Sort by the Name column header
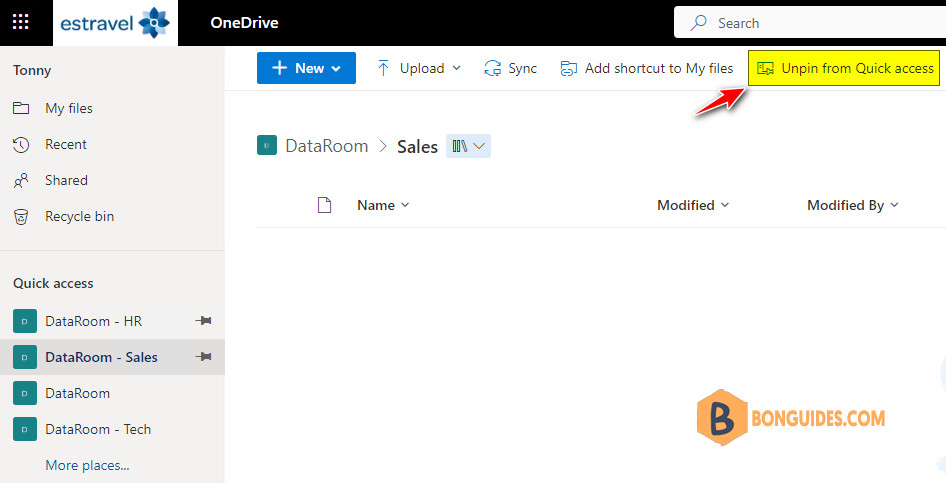The height and width of the screenshot is (483, 946). pyautogui.click(x=383, y=205)
